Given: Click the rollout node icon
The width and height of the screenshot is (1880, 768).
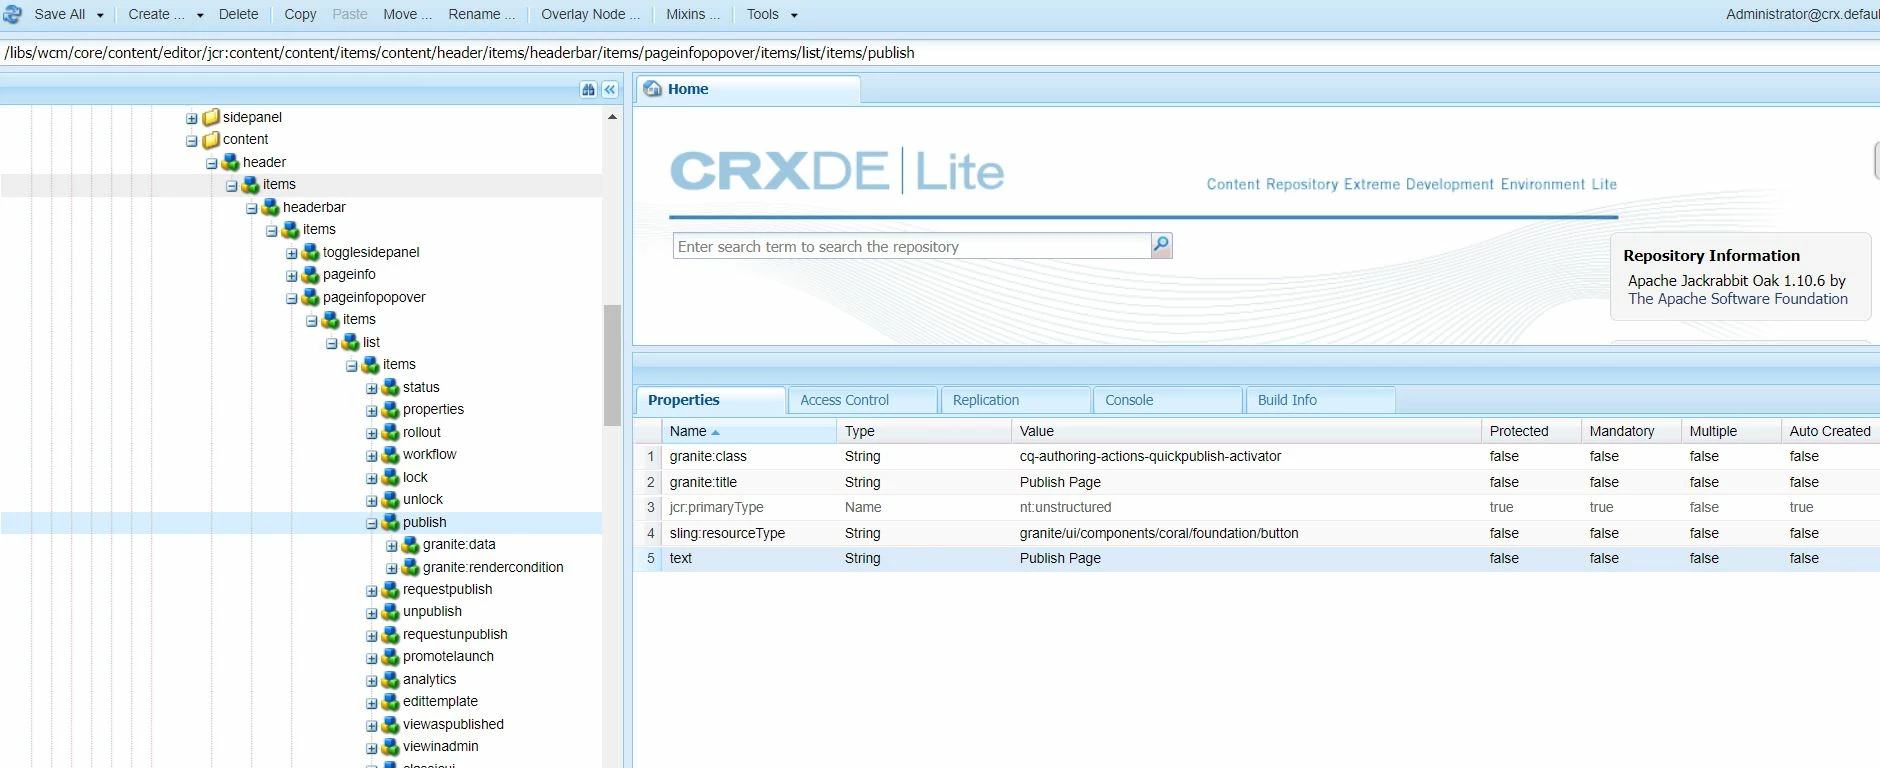Looking at the screenshot, I should pyautogui.click(x=391, y=432).
